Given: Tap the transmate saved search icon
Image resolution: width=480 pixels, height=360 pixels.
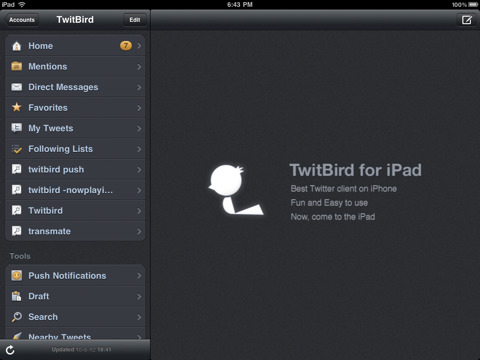Looking at the screenshot, I should 16,231.
